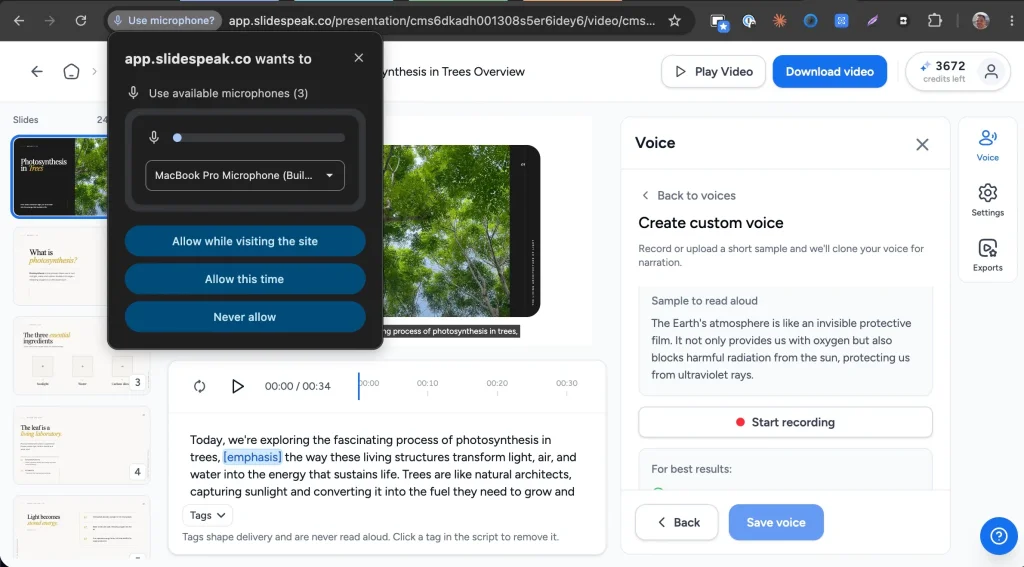
Task: Click the 00:00 / 00:34 time display
Action: point(297,386)
